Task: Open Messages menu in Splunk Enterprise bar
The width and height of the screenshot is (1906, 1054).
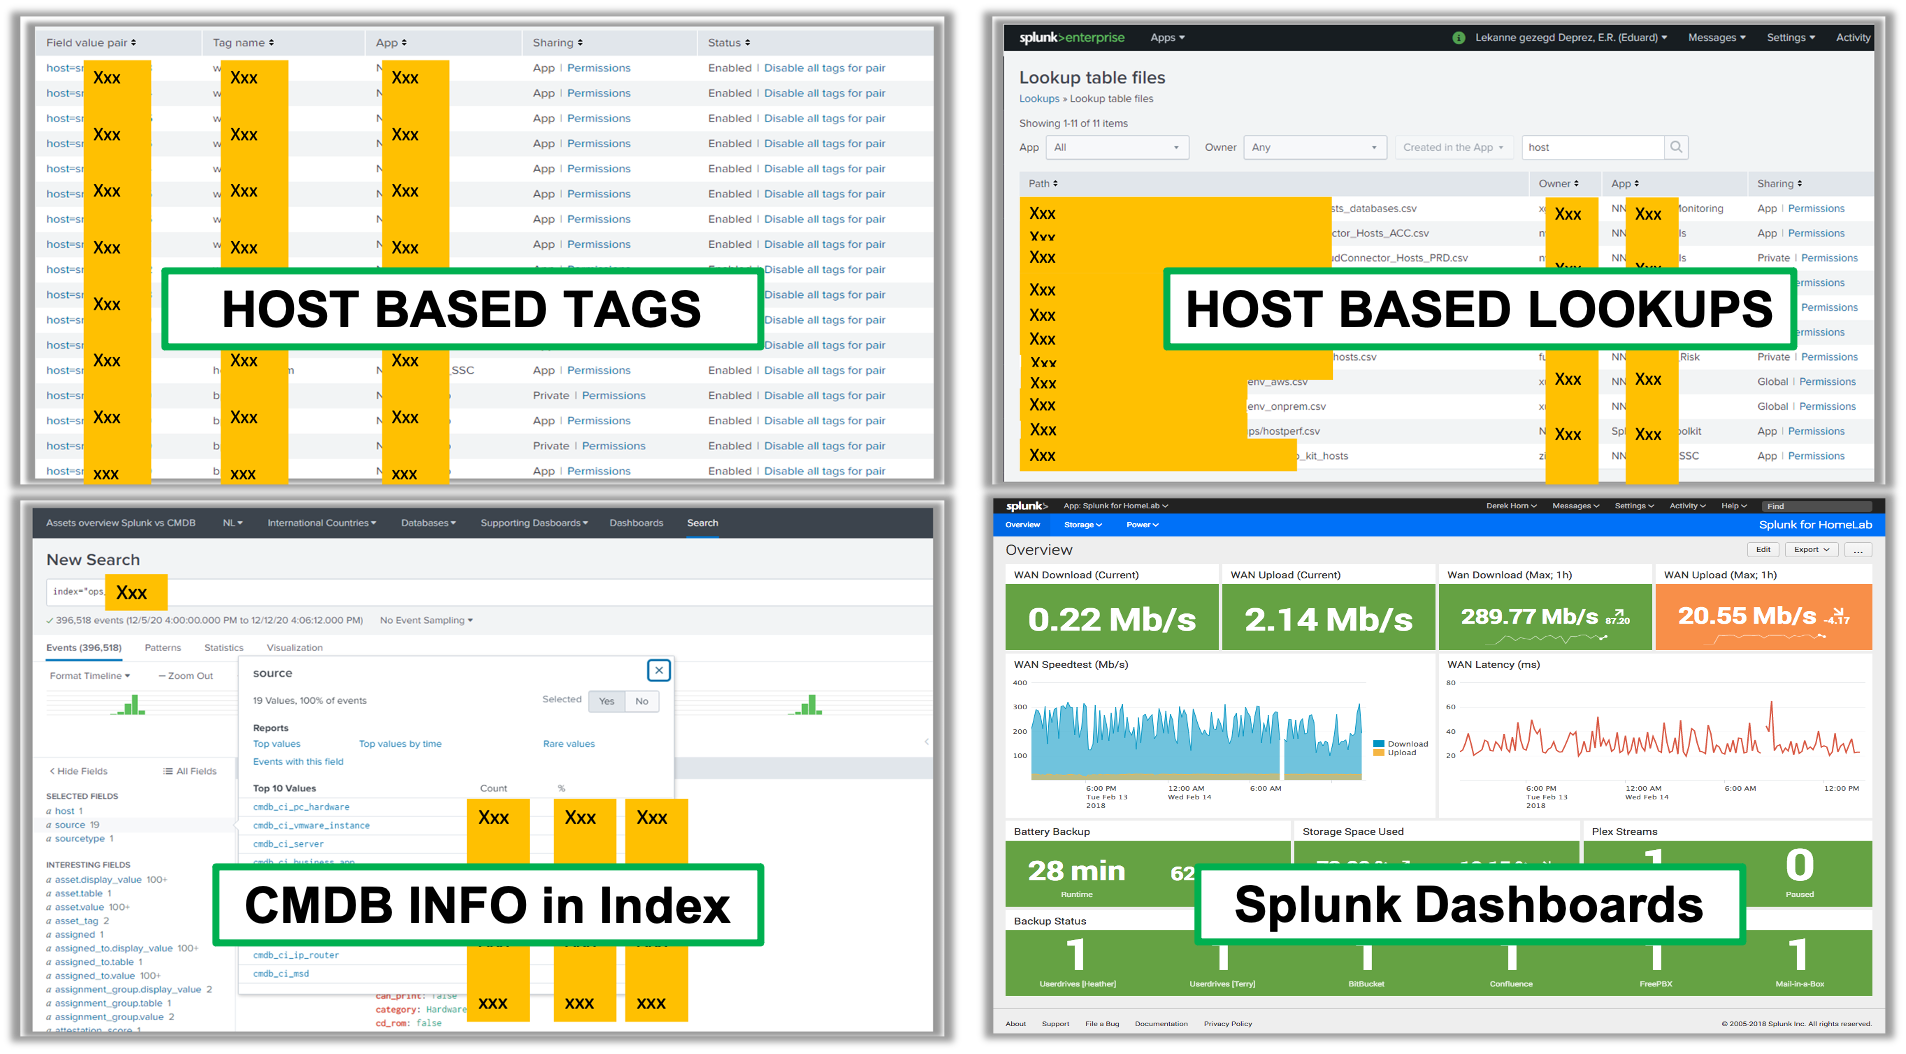Action: (1717, 38)
